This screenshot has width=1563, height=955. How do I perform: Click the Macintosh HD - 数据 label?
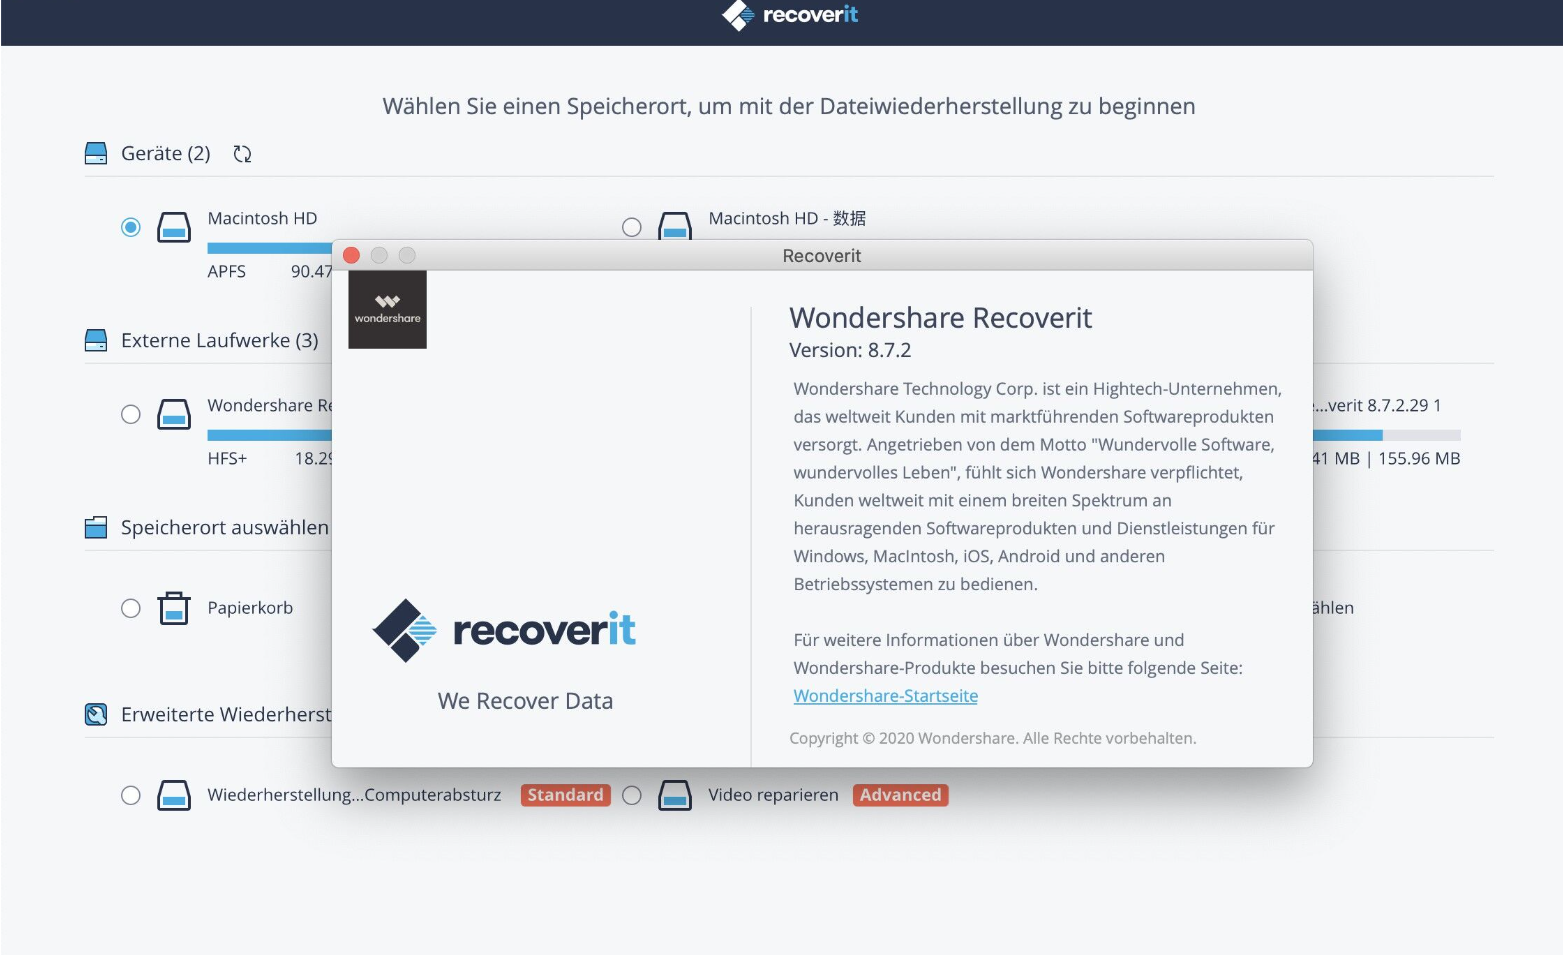click(787, 218)
